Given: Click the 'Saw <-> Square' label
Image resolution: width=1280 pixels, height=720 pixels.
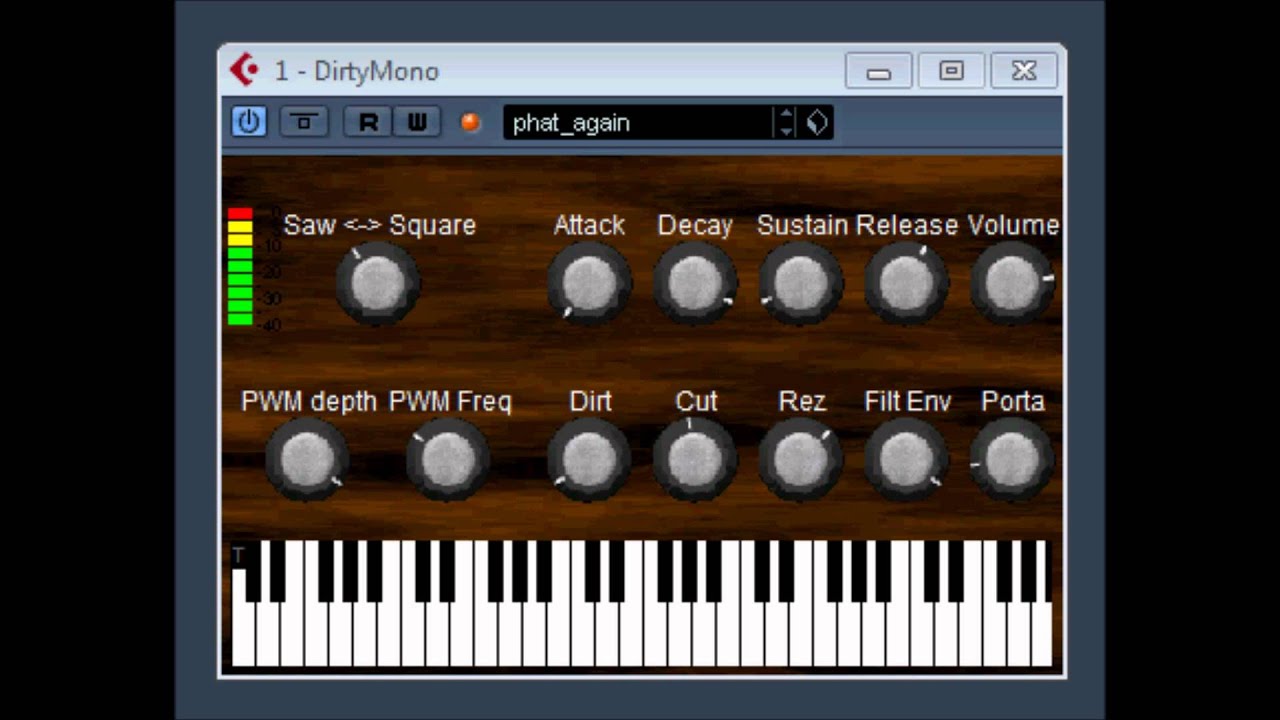Looking at the screenshot, I should click(x=379, y=225).
